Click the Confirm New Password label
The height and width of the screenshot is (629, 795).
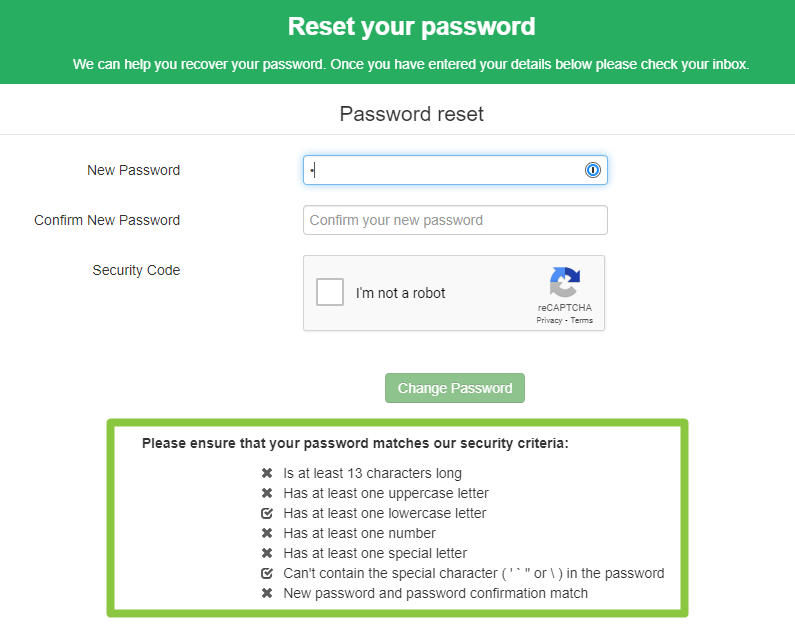pyautogui.click(x=107, y=220)
